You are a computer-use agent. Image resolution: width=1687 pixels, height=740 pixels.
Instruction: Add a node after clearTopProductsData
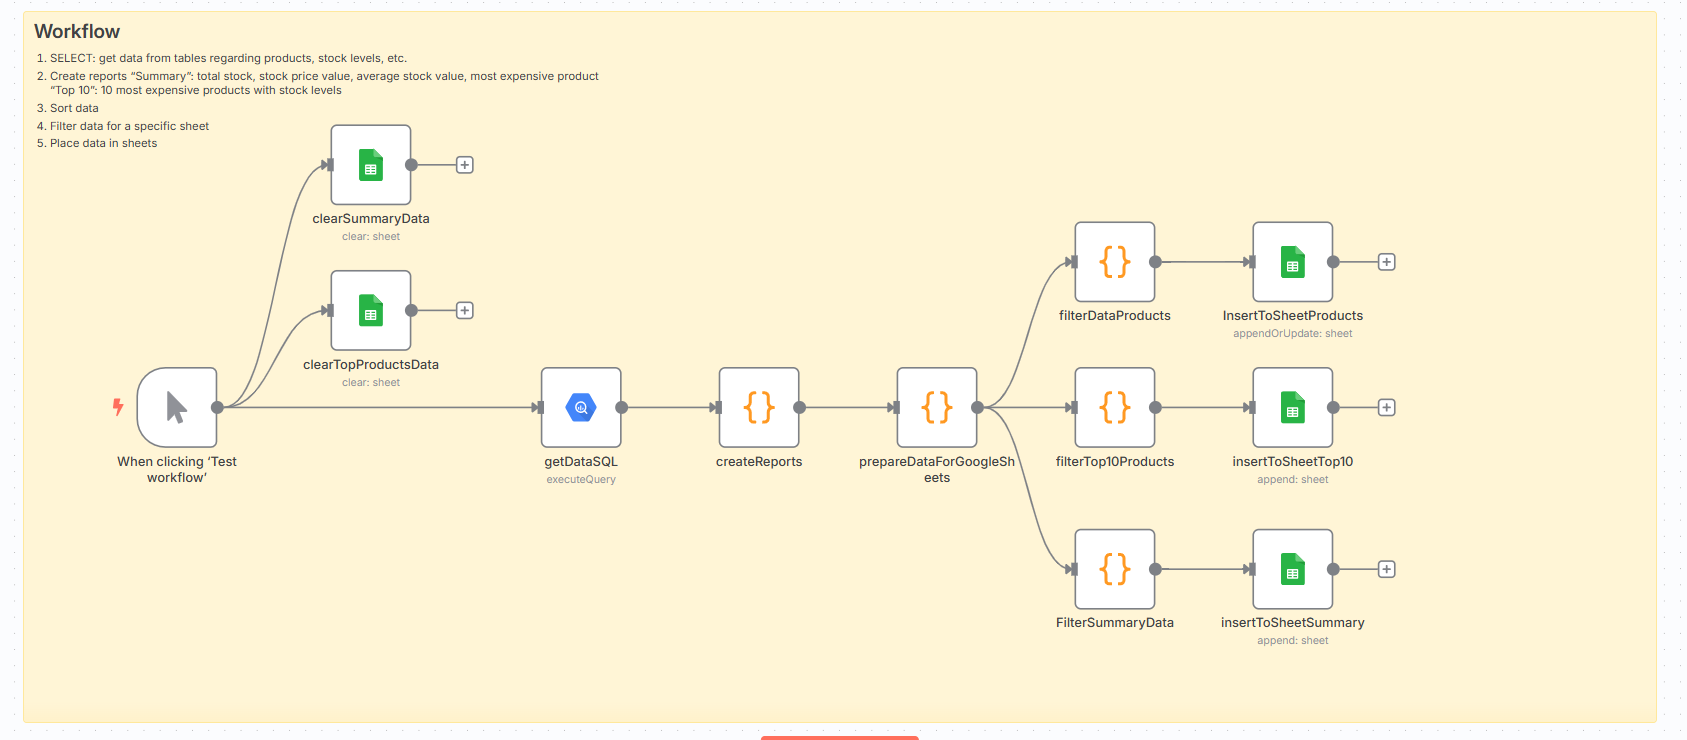[465, 311]
